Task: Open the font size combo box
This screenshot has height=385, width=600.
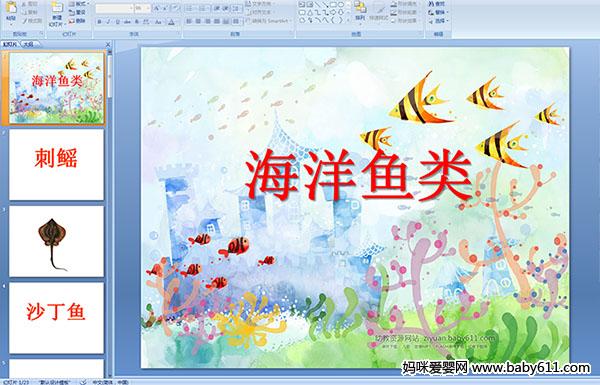Action: point(142,8)
